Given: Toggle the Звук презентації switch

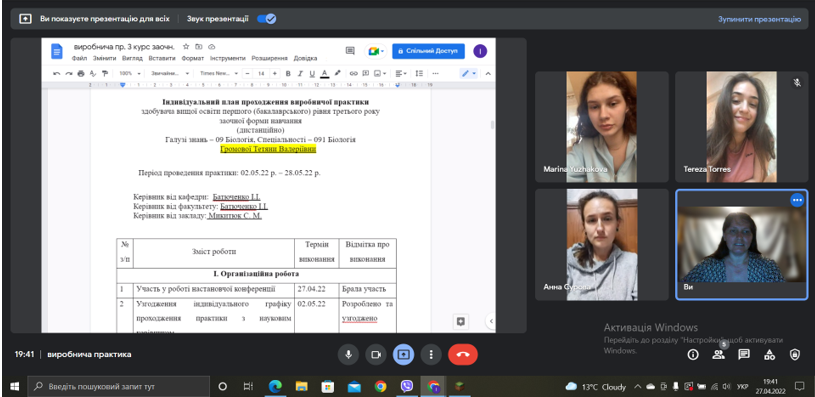Looking at the screenshot, I should tap(267, 19).
